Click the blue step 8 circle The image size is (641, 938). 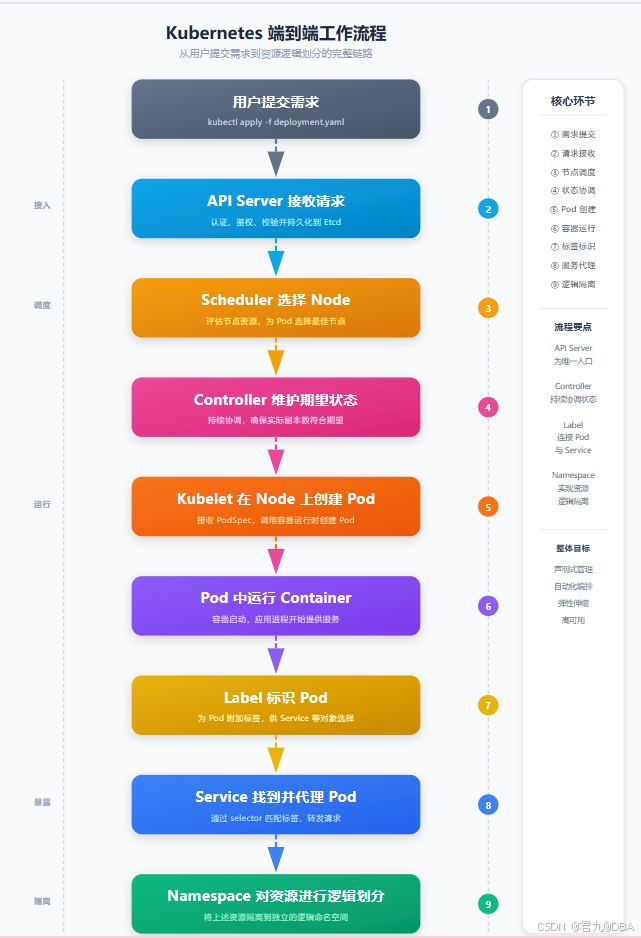click(x=488, y=805)
